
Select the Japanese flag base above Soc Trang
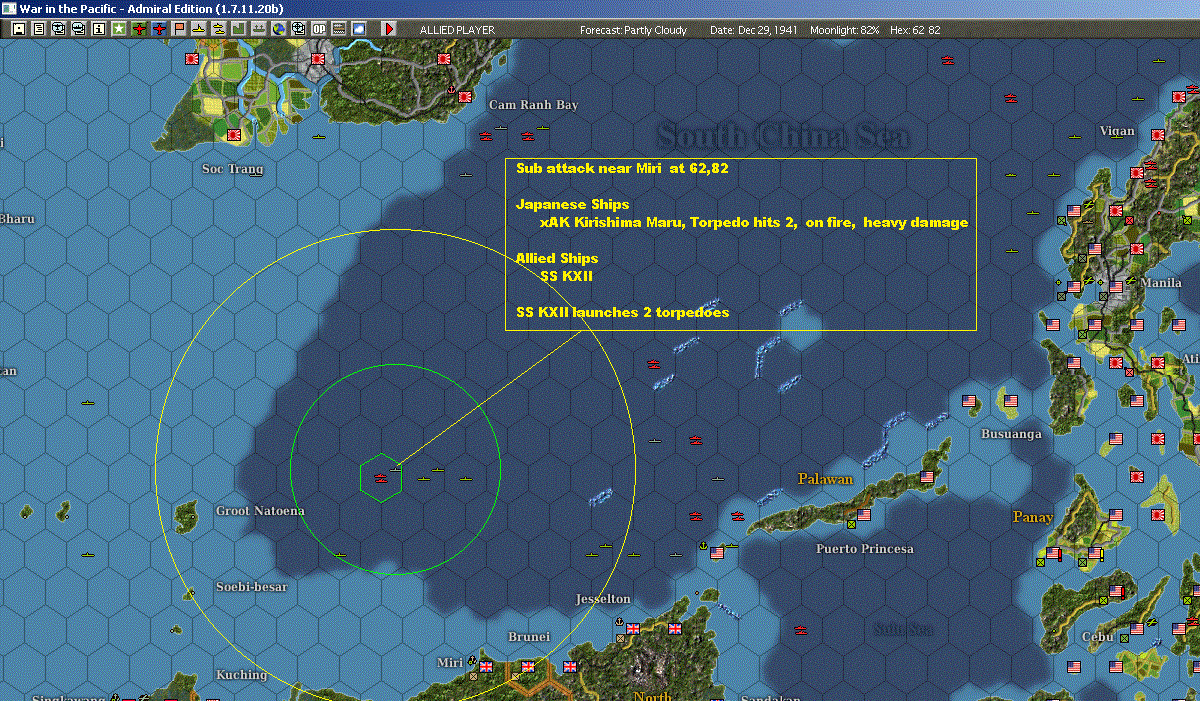tap(234, 135)
